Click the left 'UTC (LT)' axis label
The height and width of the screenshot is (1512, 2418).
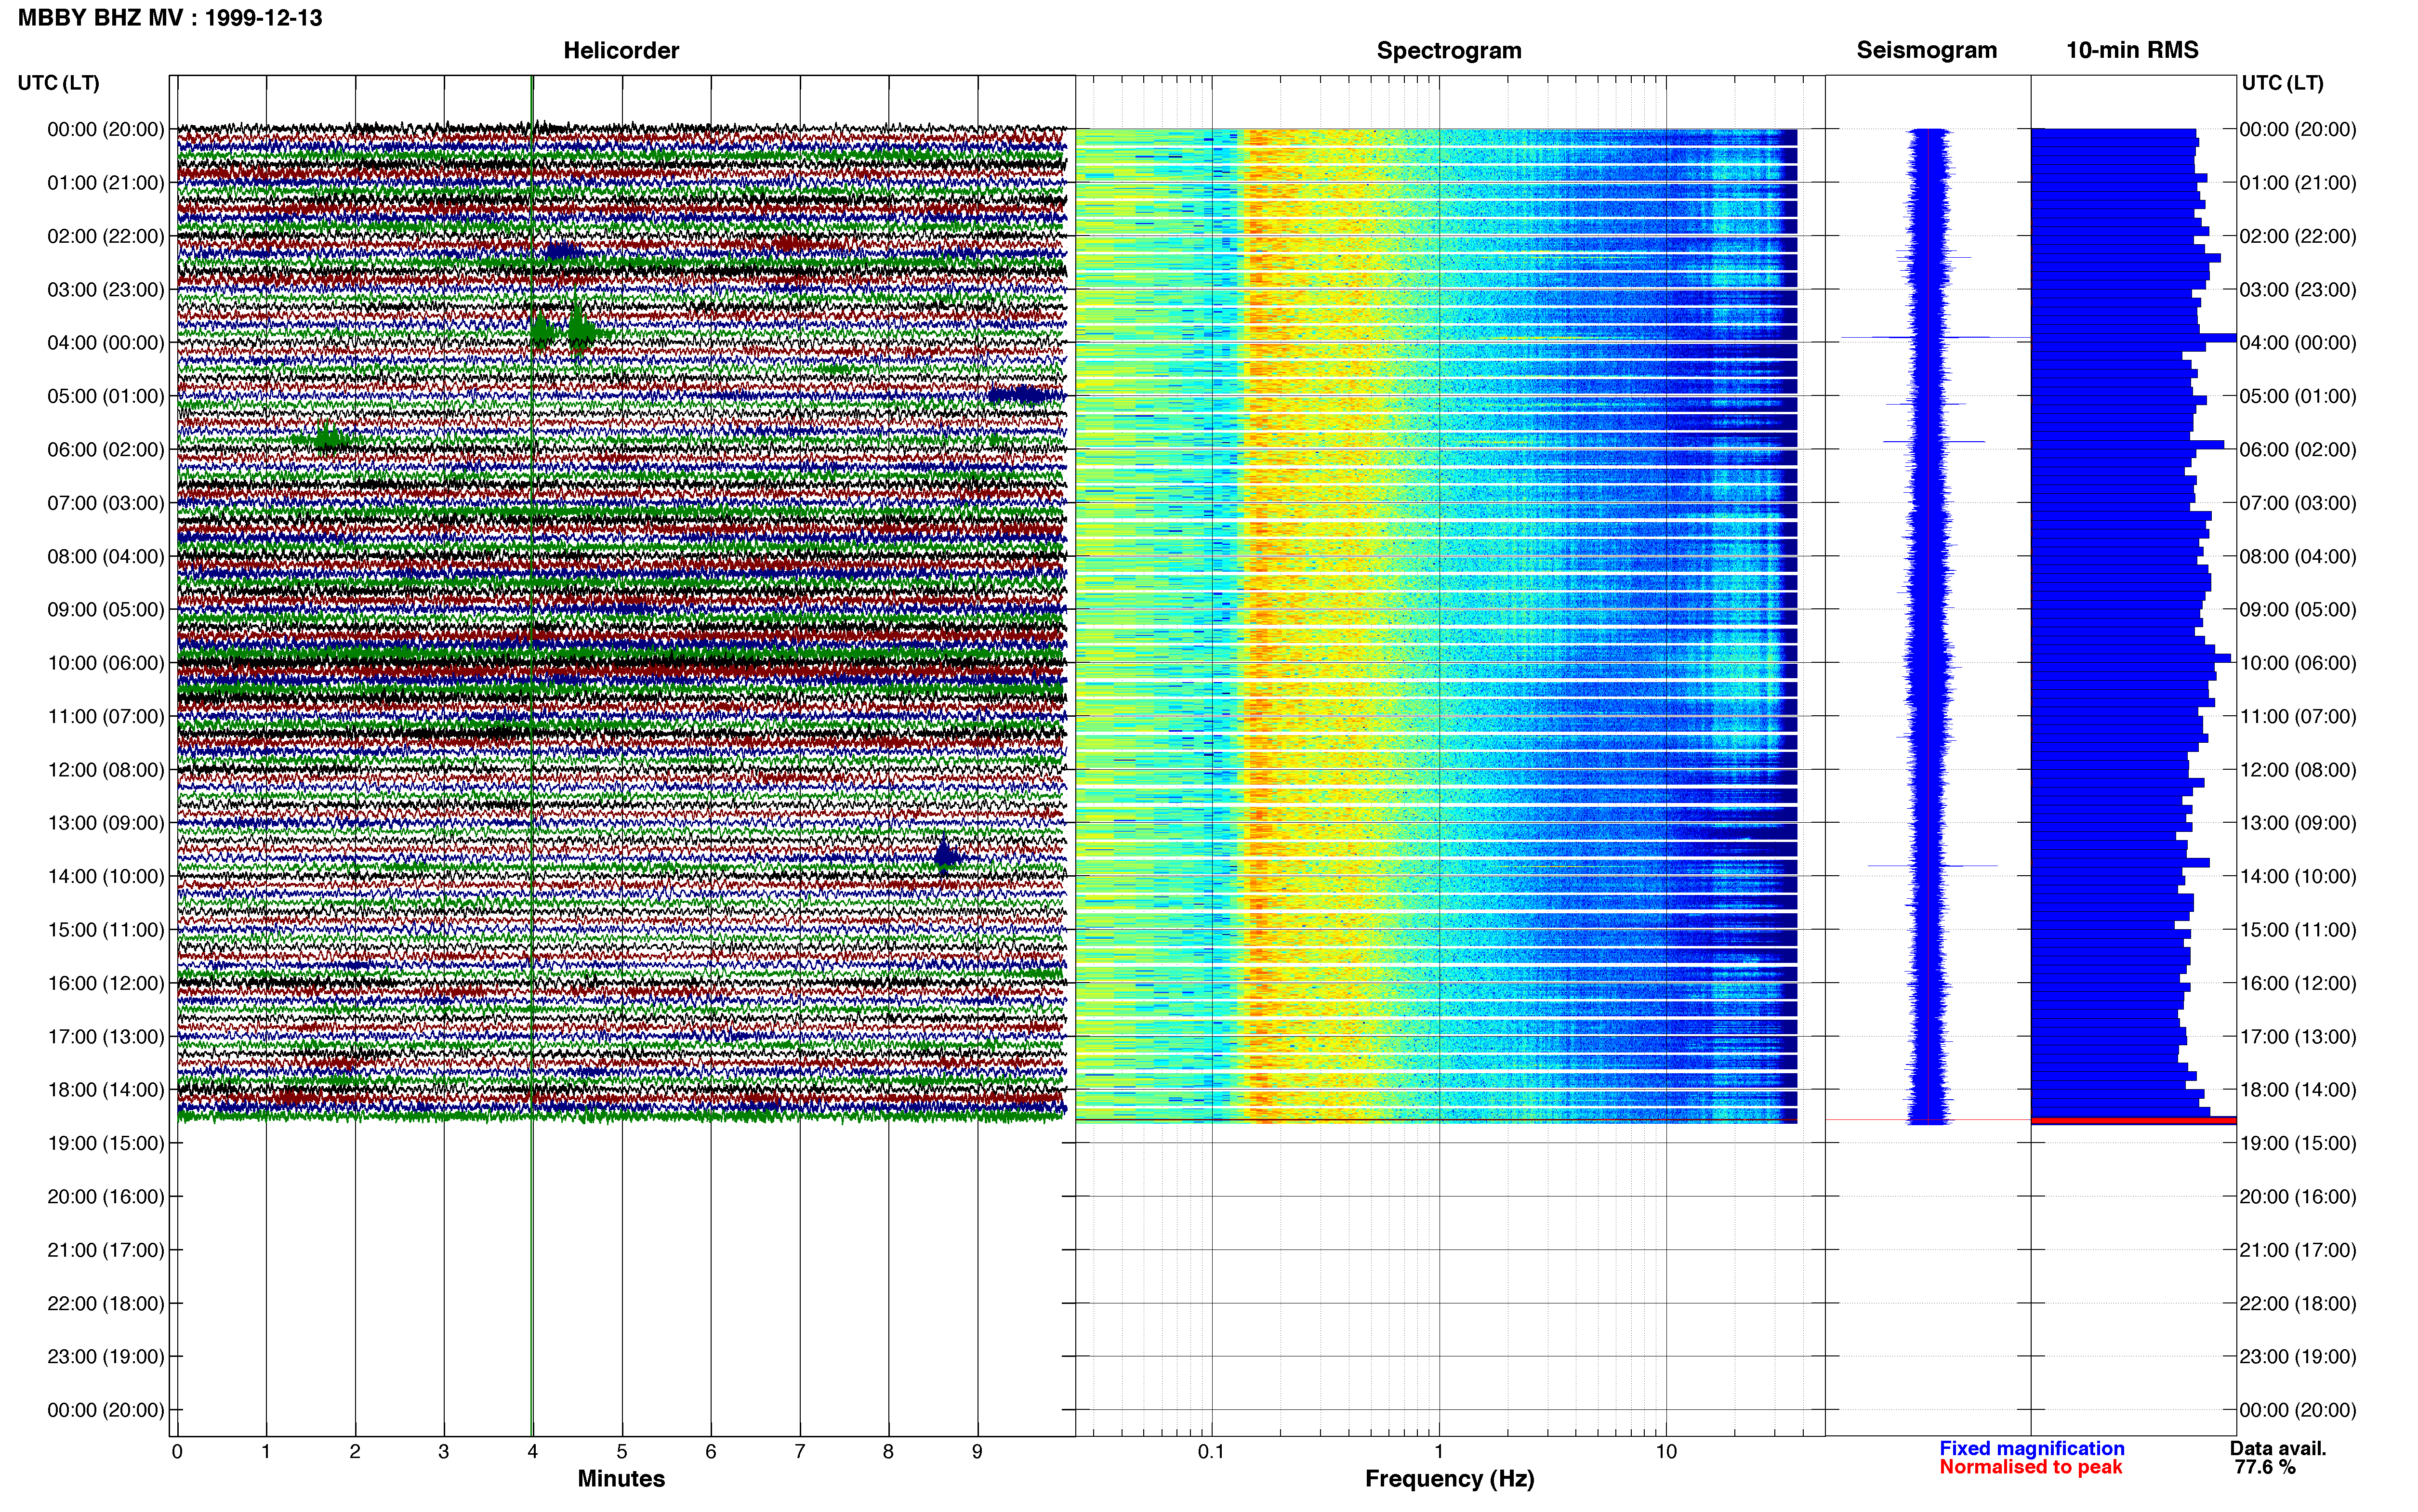coord(59,83)
